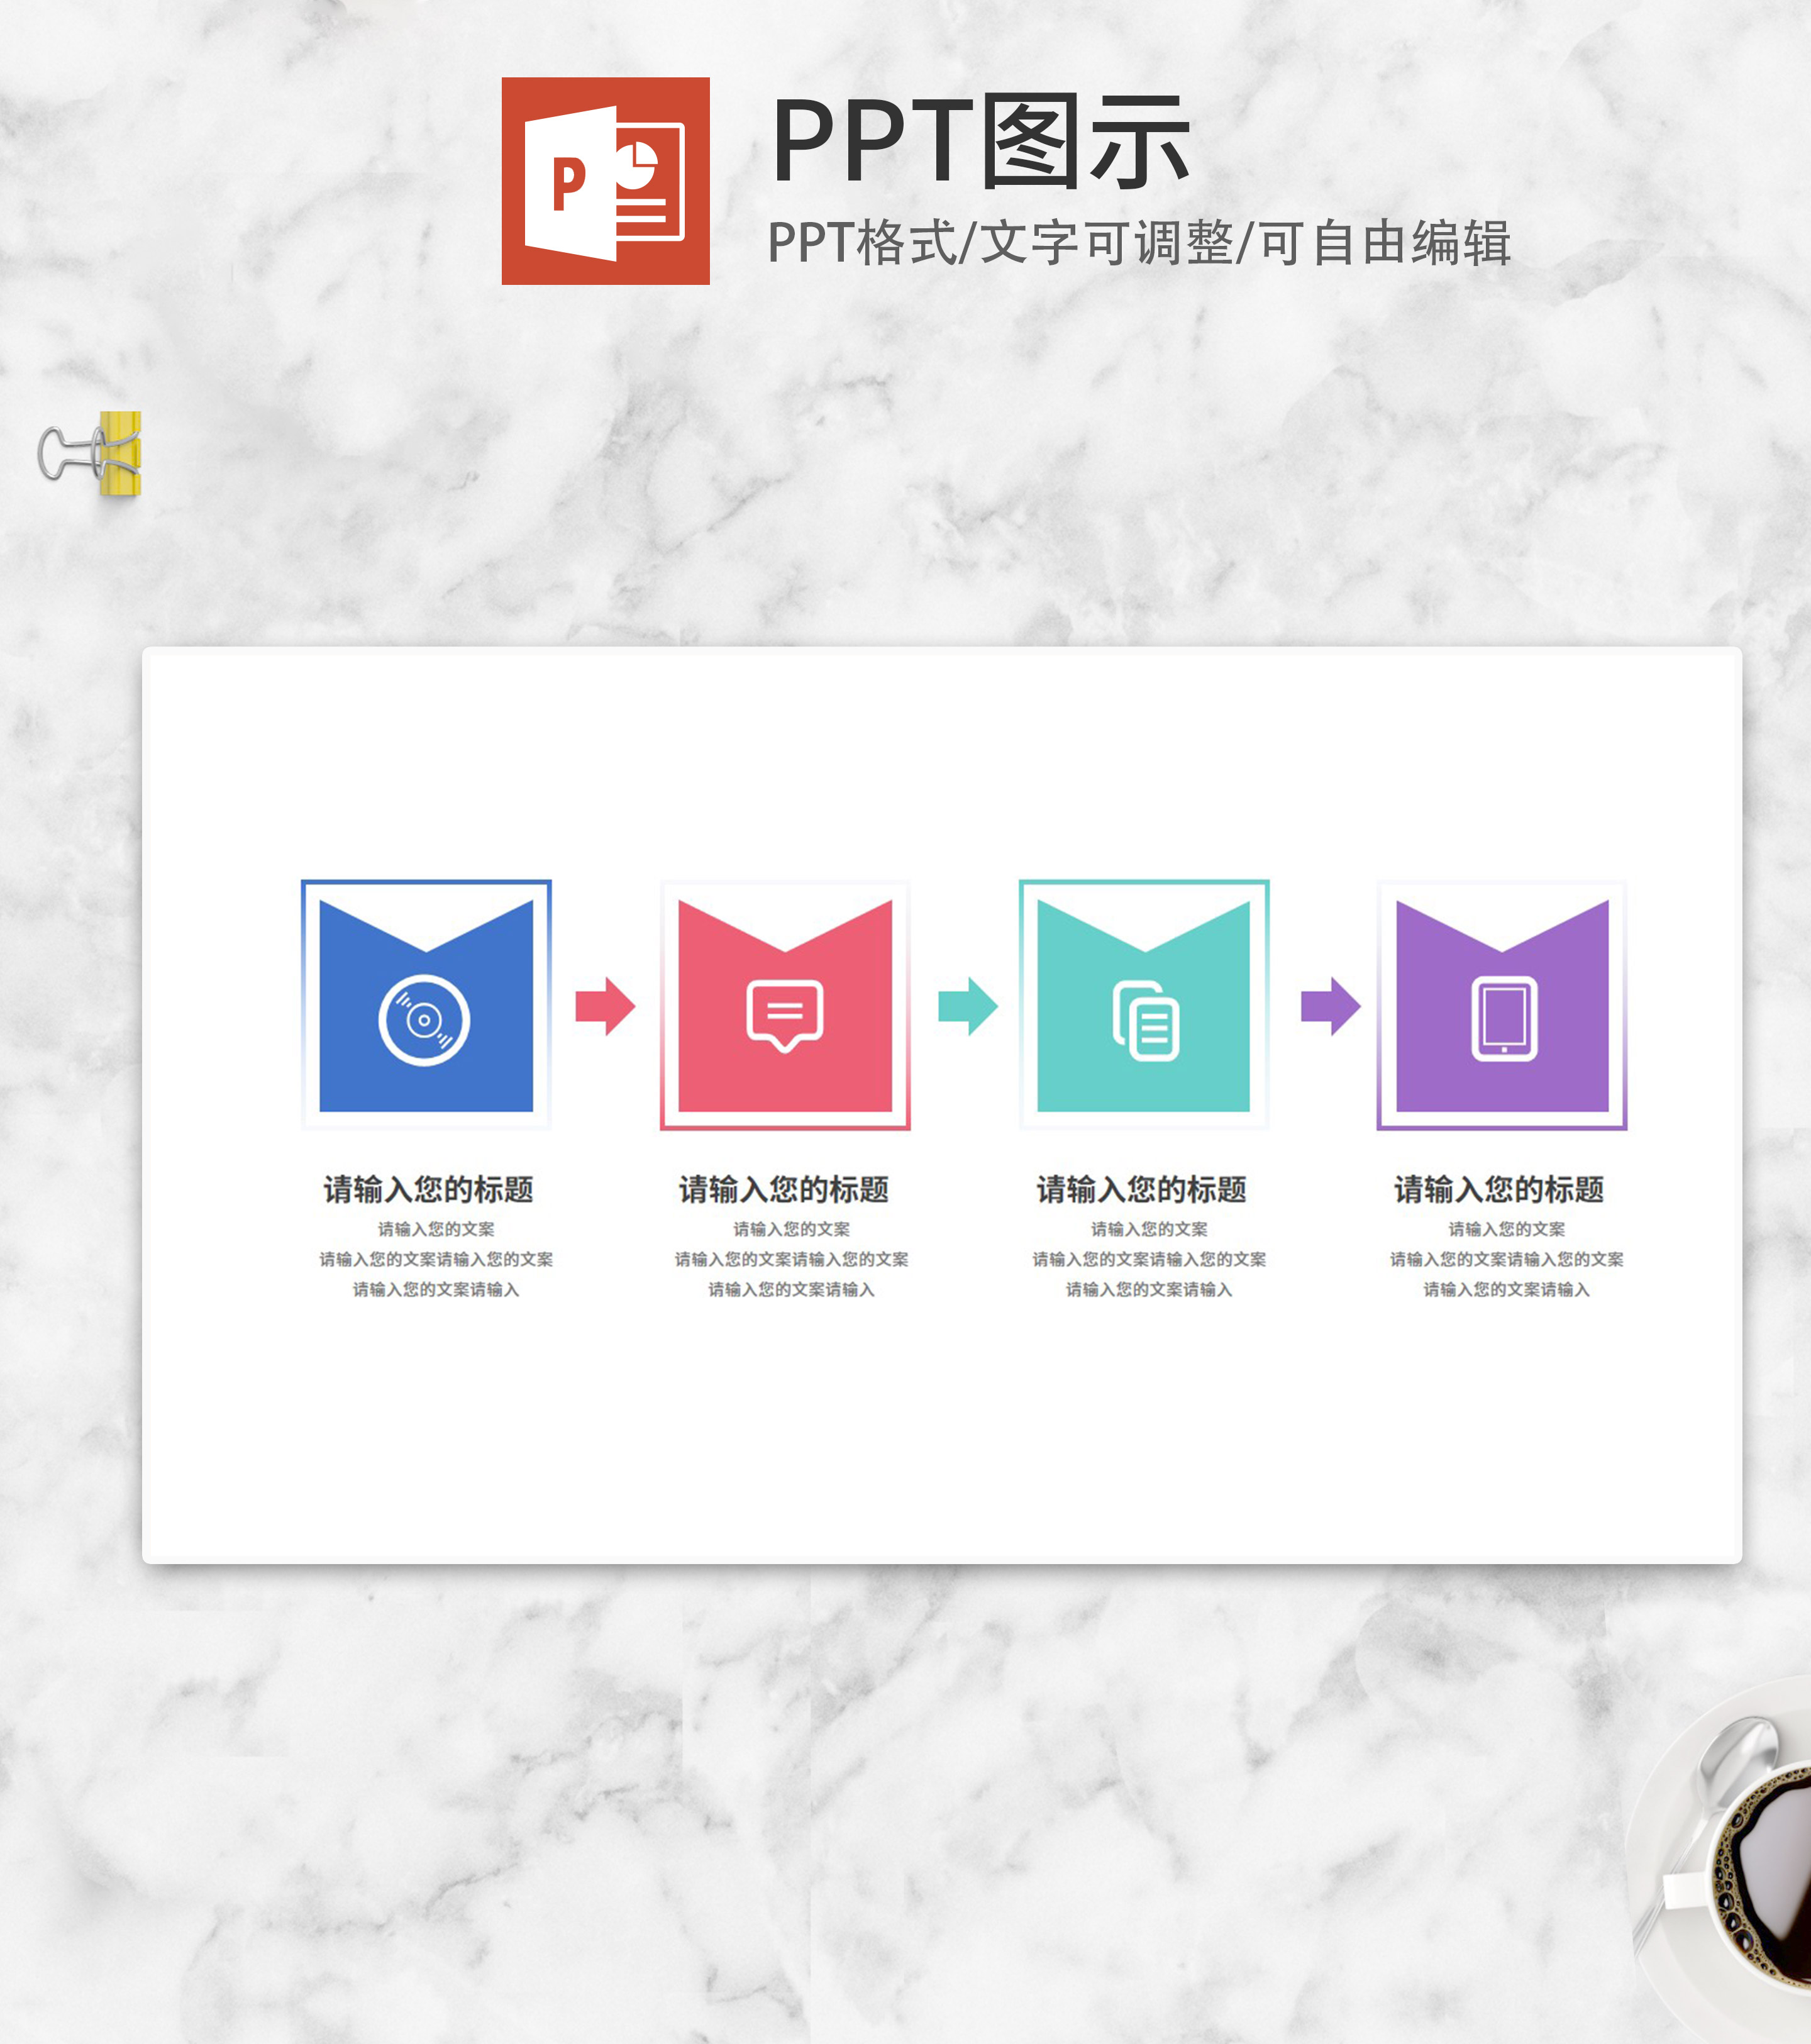
Task: Click the blue square frame border
Action: pos(426,883)
